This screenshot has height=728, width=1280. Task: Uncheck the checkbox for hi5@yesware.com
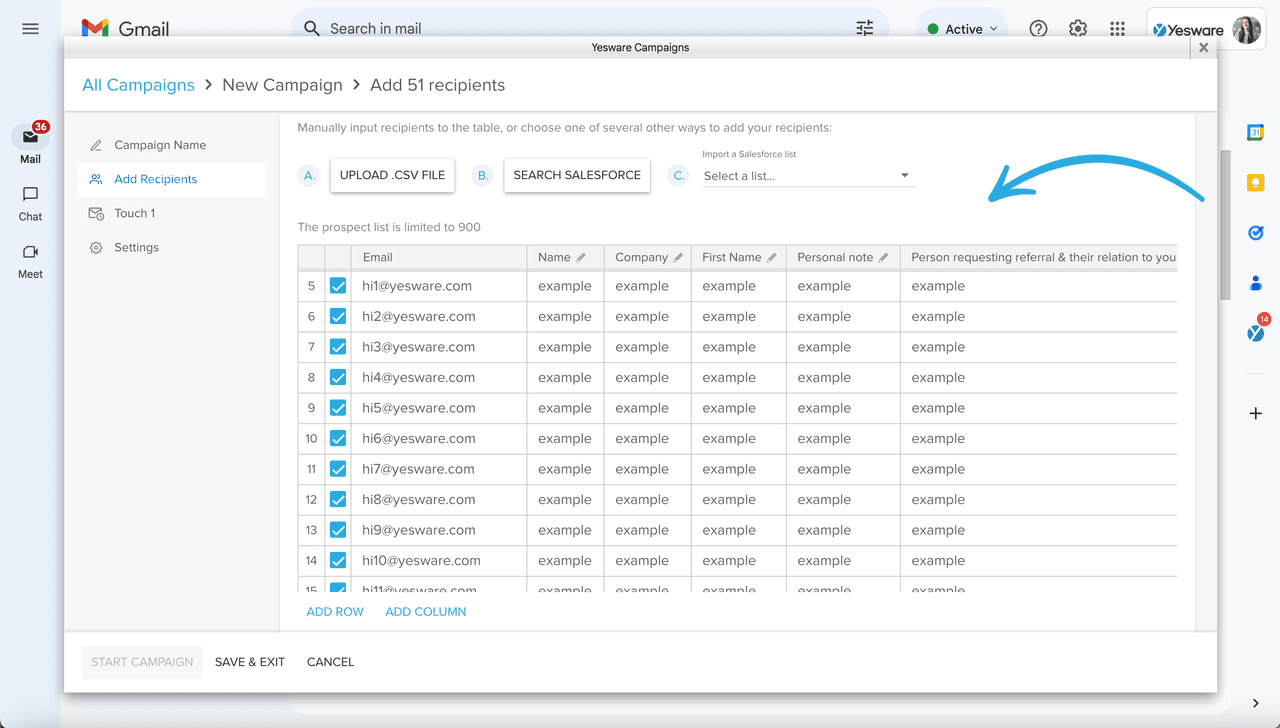click(x=338, y=408)
